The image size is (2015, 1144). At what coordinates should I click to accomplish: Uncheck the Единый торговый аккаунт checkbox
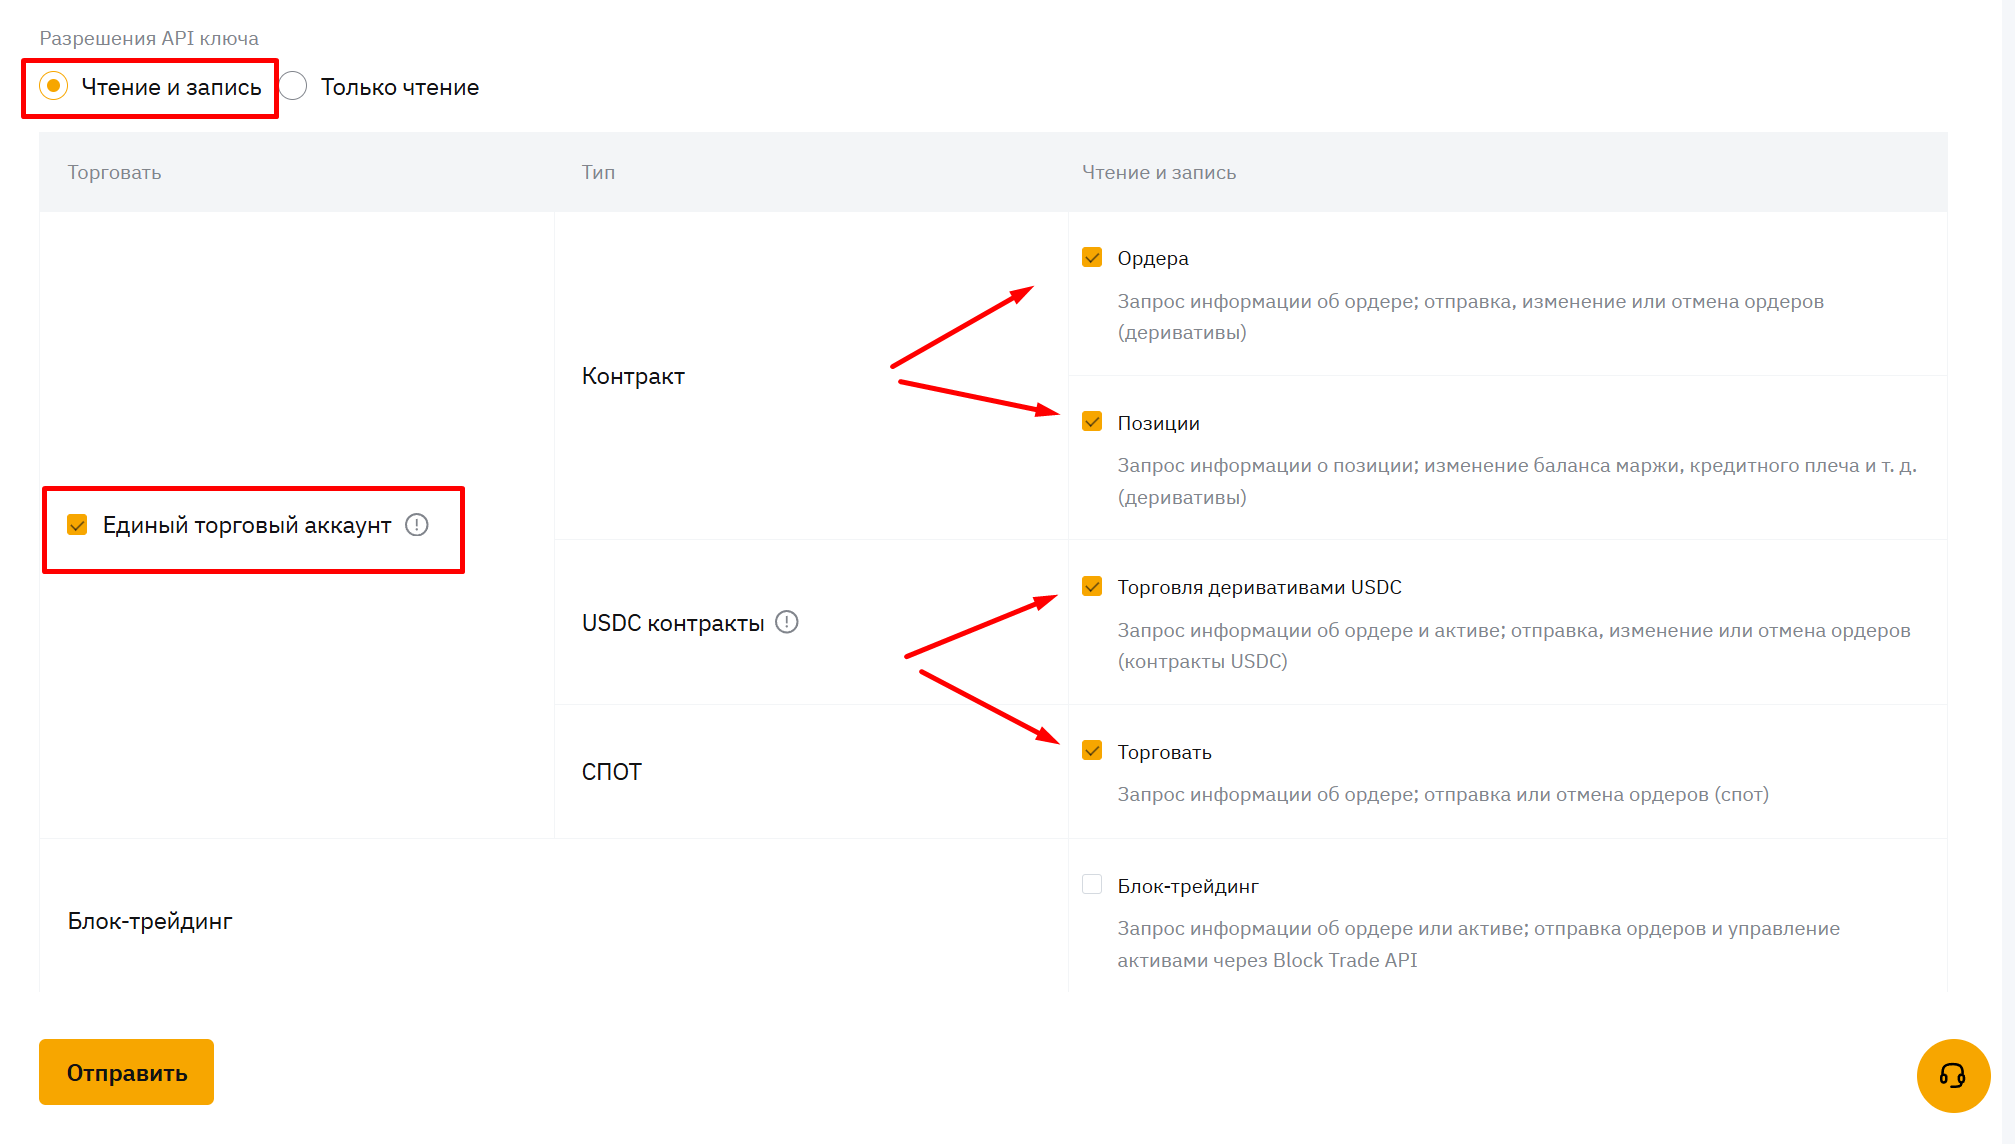(77, 525)
